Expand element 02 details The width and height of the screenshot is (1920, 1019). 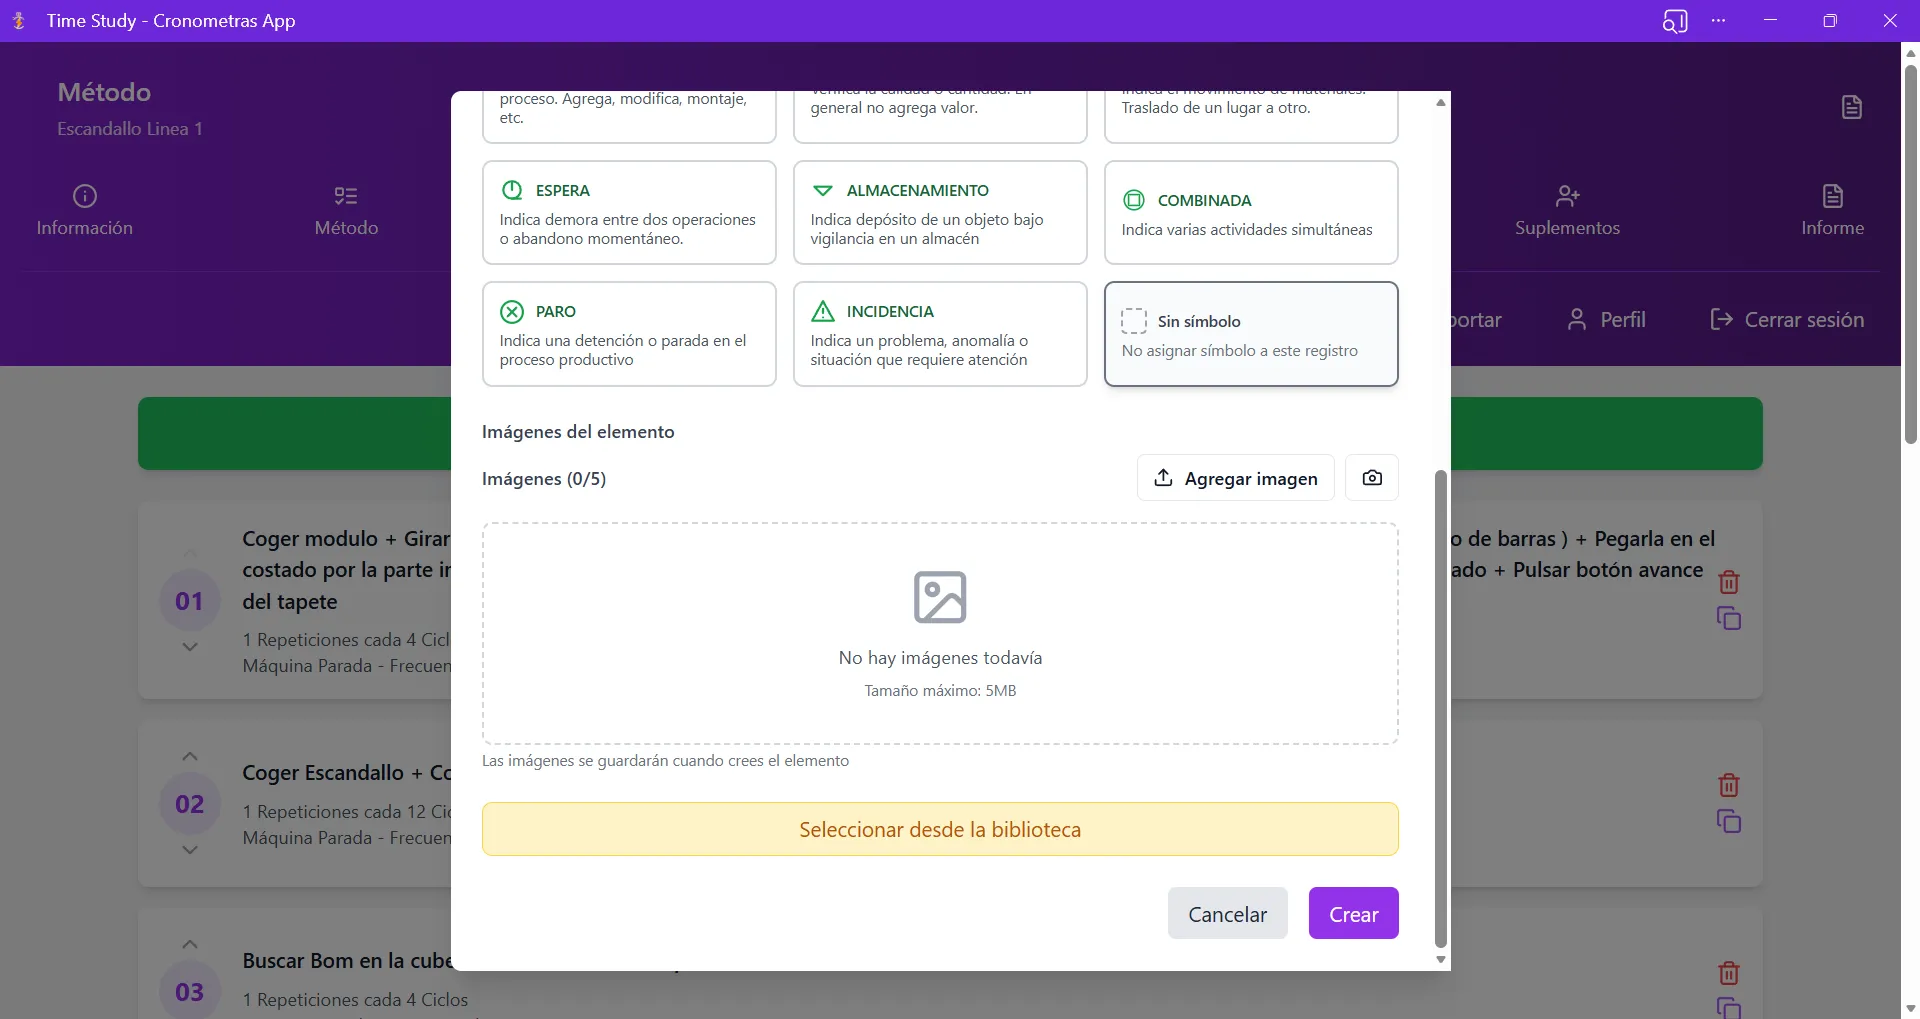tap(190, 849)
